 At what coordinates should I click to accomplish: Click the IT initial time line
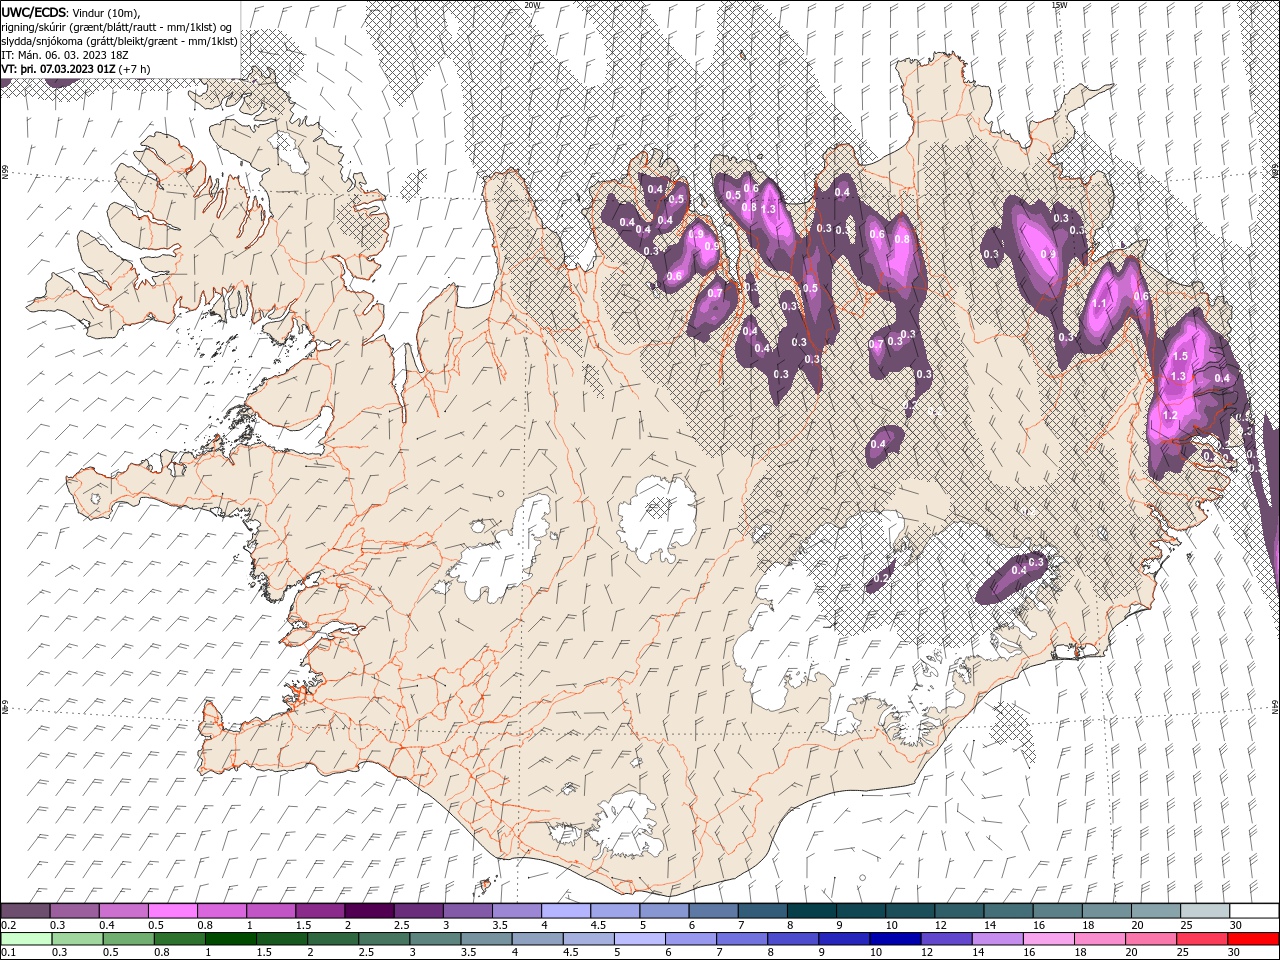[x=64, y=54]
